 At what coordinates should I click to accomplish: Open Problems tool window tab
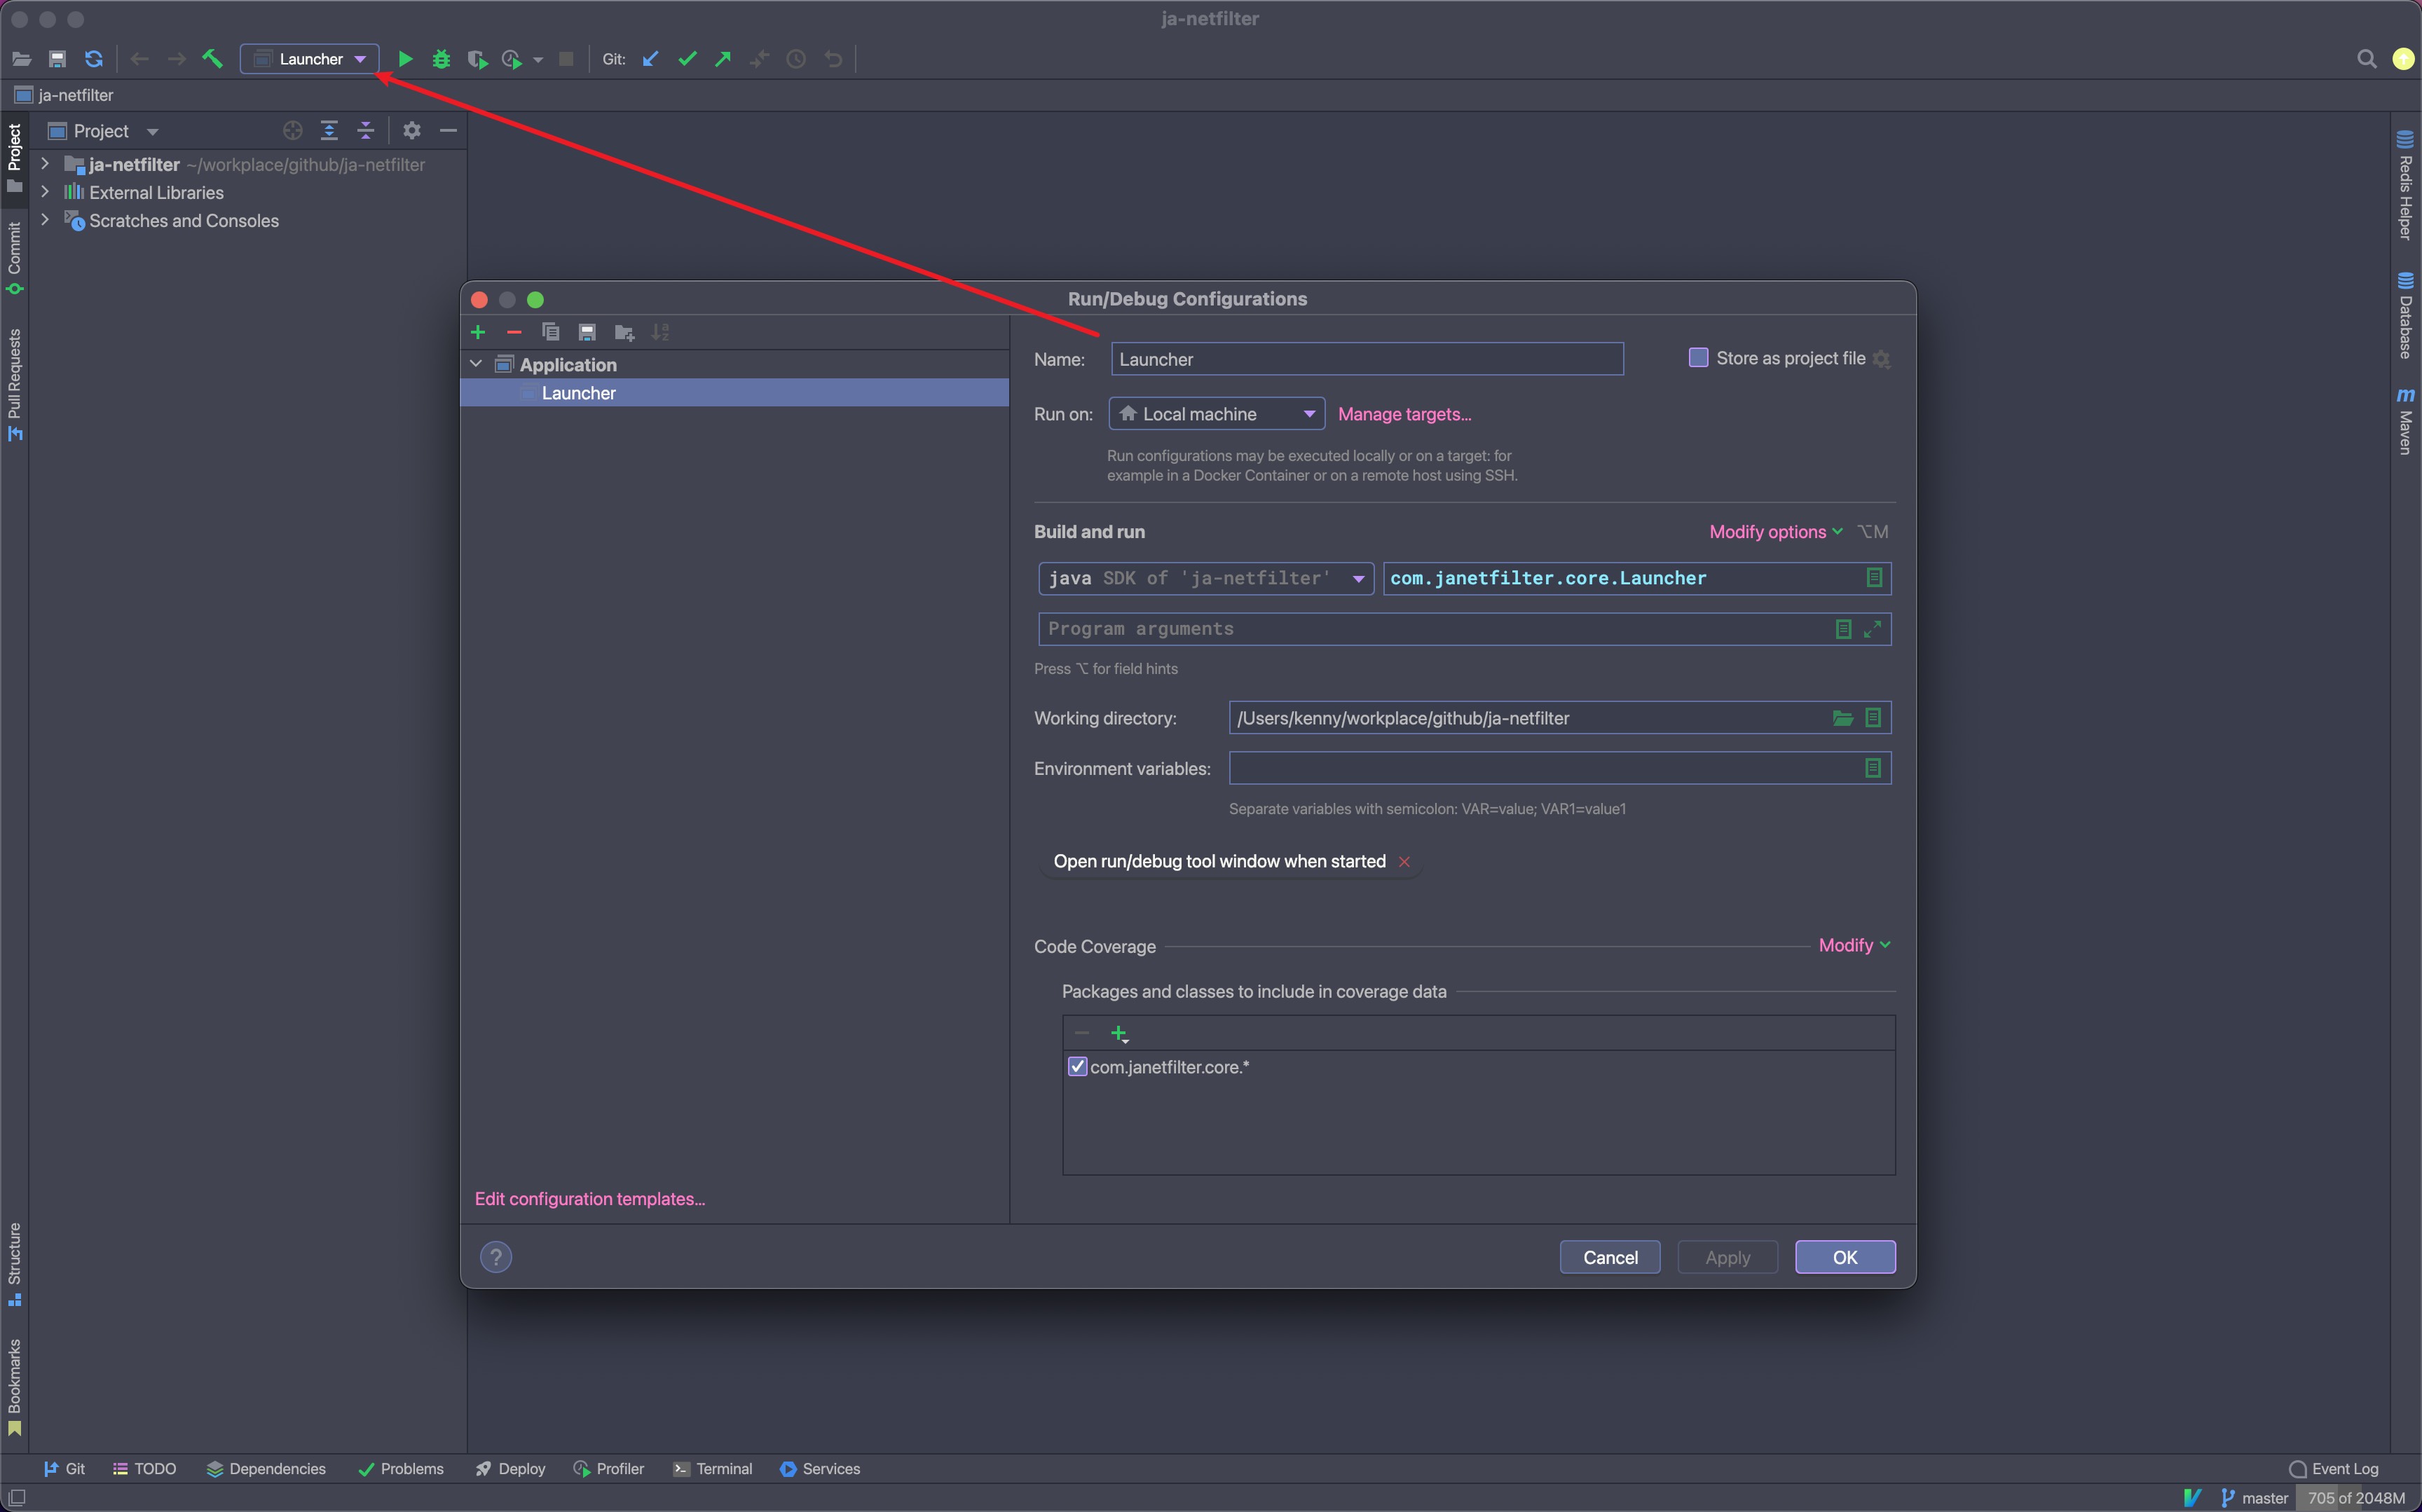[401, 1468]
